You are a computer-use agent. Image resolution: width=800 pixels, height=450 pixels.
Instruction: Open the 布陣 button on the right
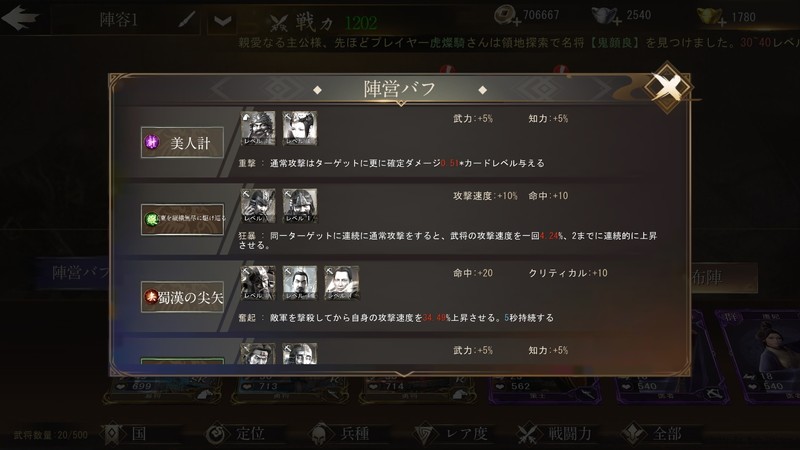723,278
